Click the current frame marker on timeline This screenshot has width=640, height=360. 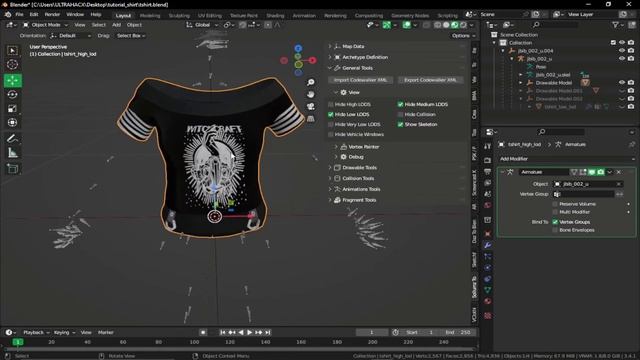point(18,342)
